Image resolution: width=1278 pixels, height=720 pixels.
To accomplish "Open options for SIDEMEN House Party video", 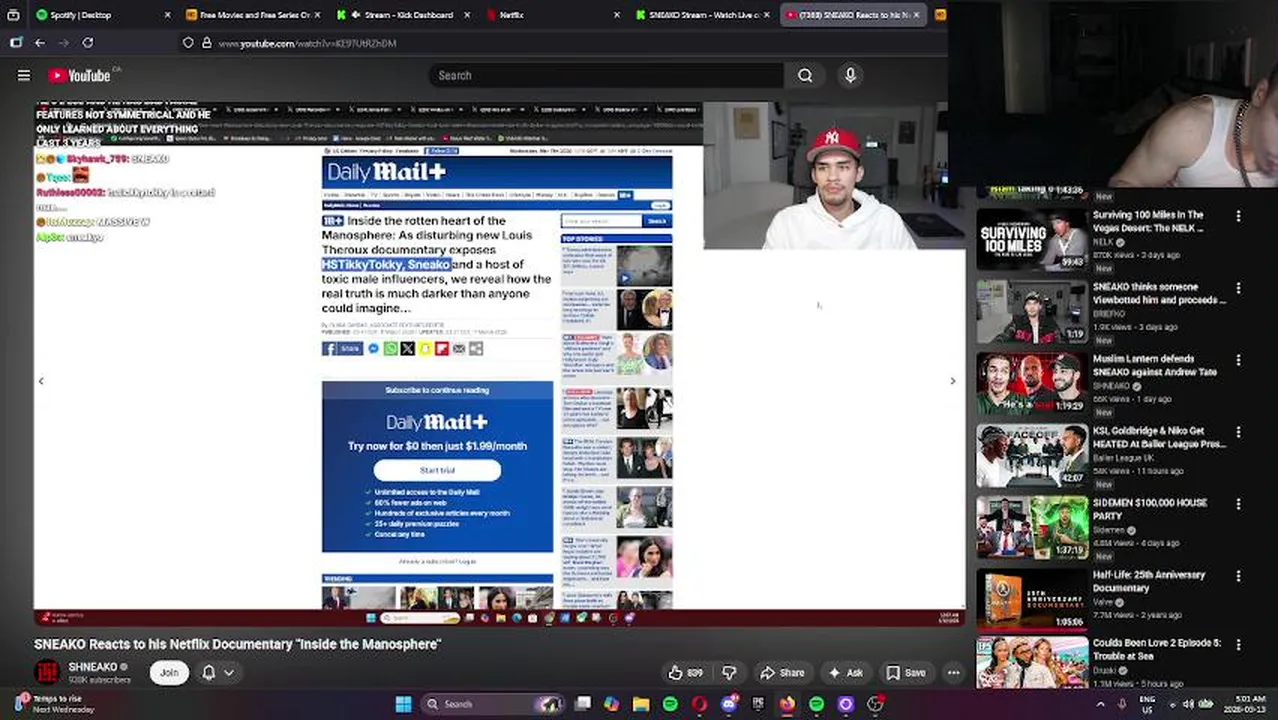I will tap(1238, 504).
